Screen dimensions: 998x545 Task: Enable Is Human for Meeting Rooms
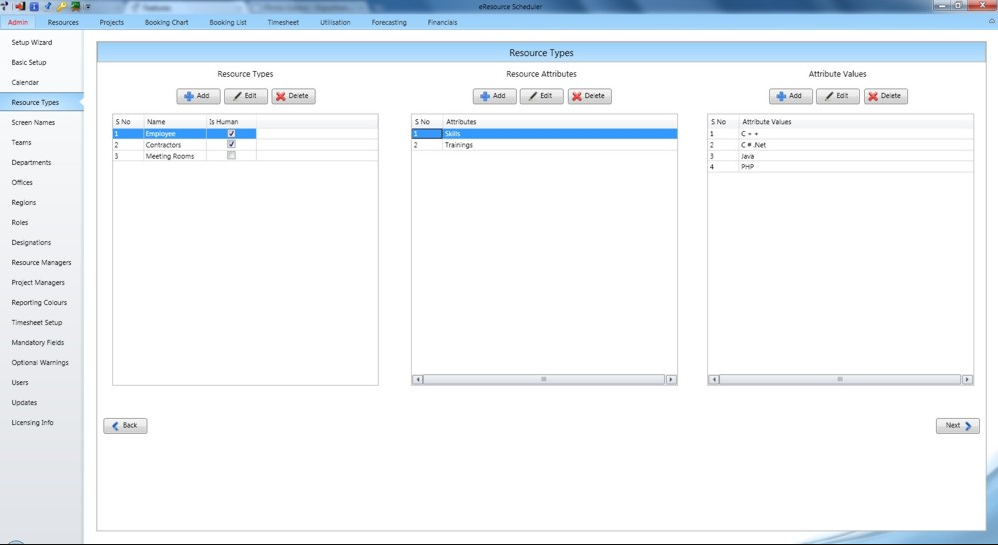[231, 156]
